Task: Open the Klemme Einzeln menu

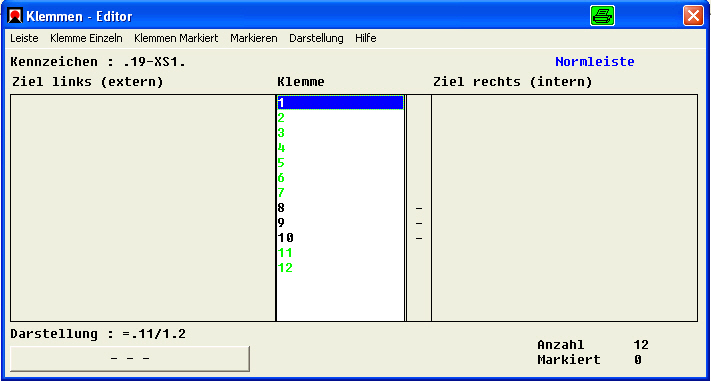Action: (x=86, y=39)
